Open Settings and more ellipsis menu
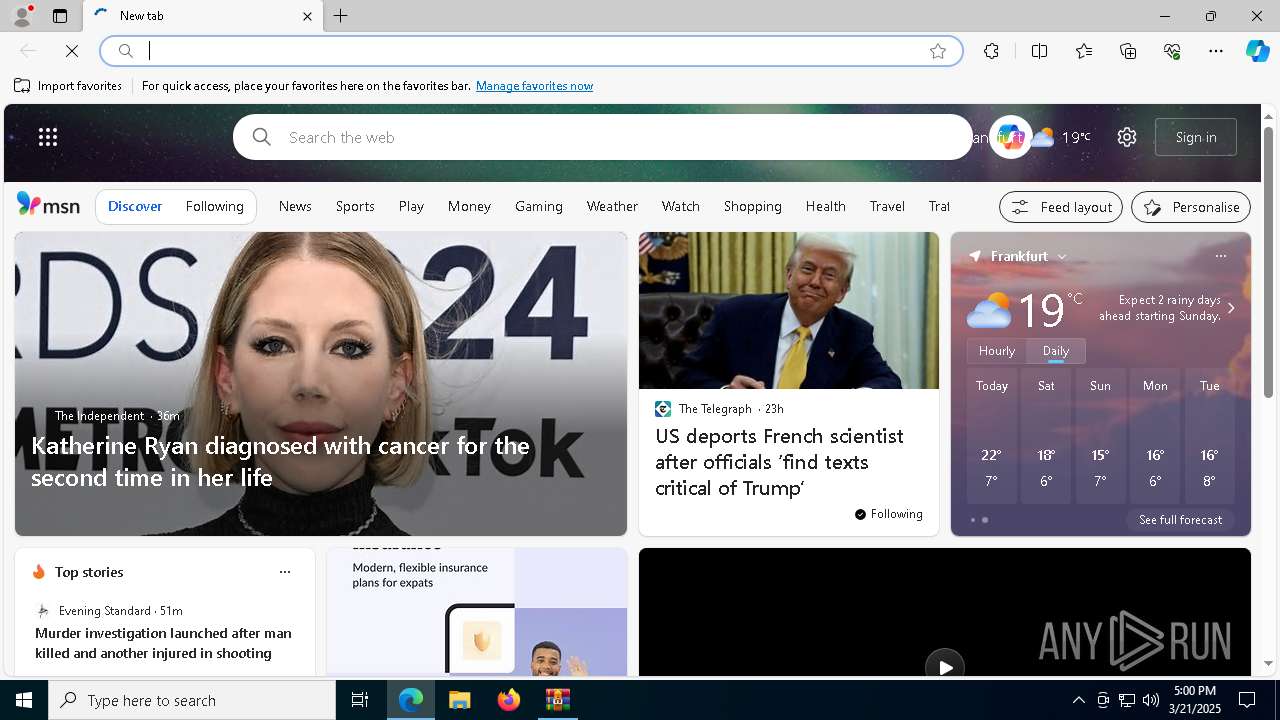Viewport: 1280px width, 720px height. (1216, 51)
